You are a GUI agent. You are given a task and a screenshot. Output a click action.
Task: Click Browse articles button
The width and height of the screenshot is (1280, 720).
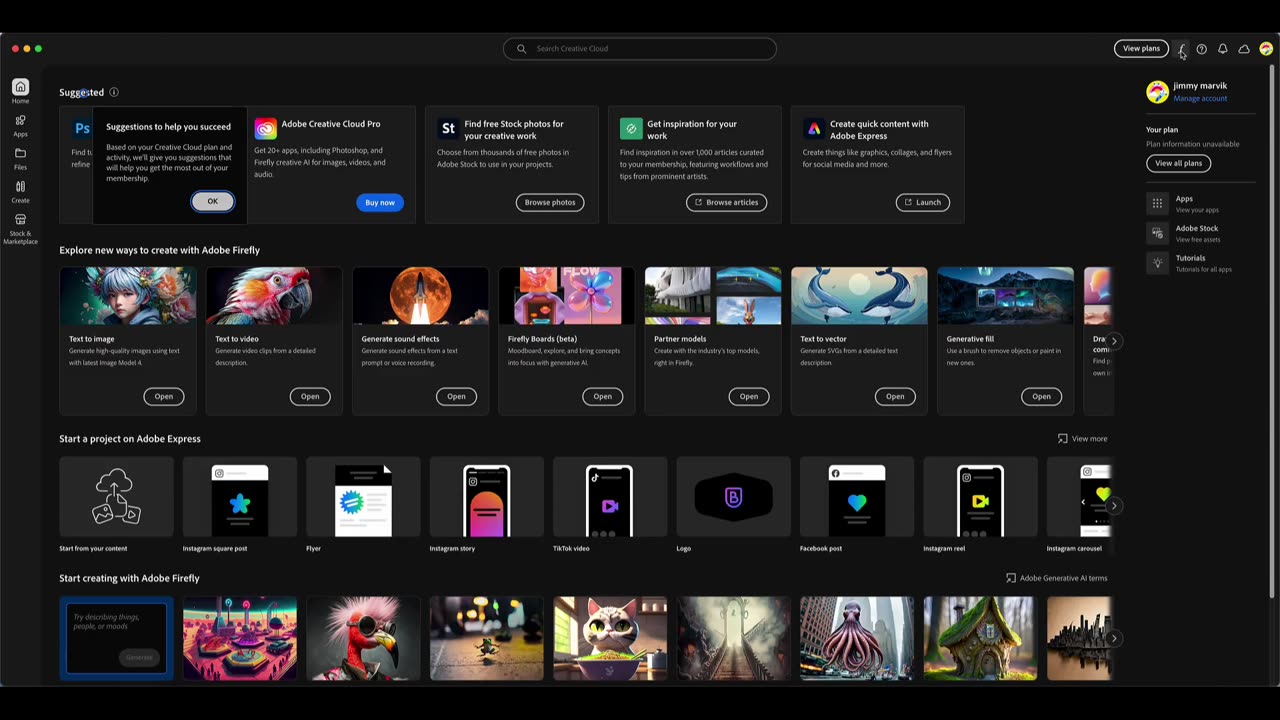(x=726, y=202)
